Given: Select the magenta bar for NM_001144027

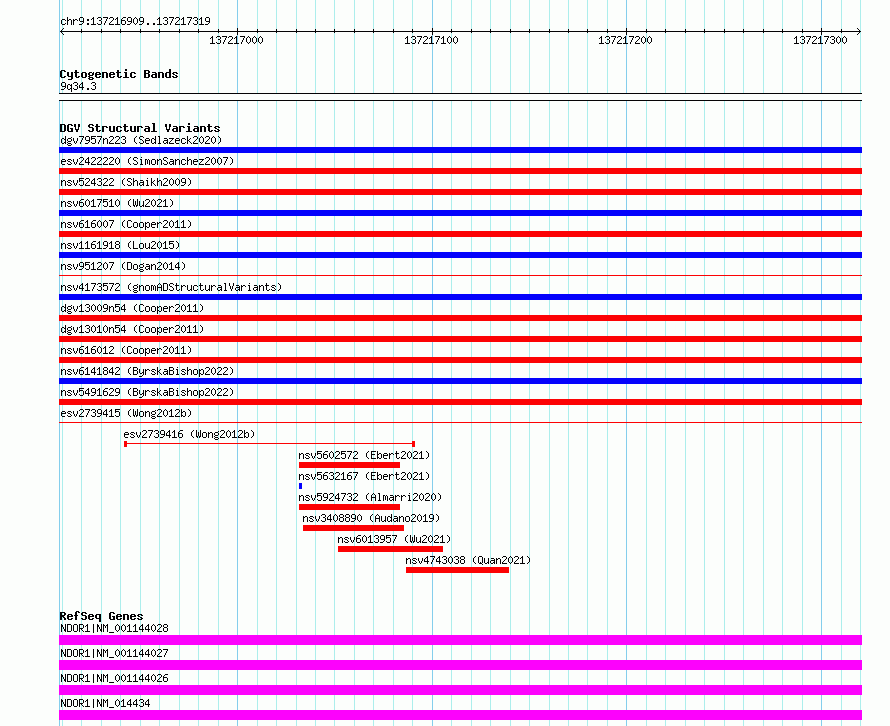Looking at the screenshot, I should (x=460, y=665).
